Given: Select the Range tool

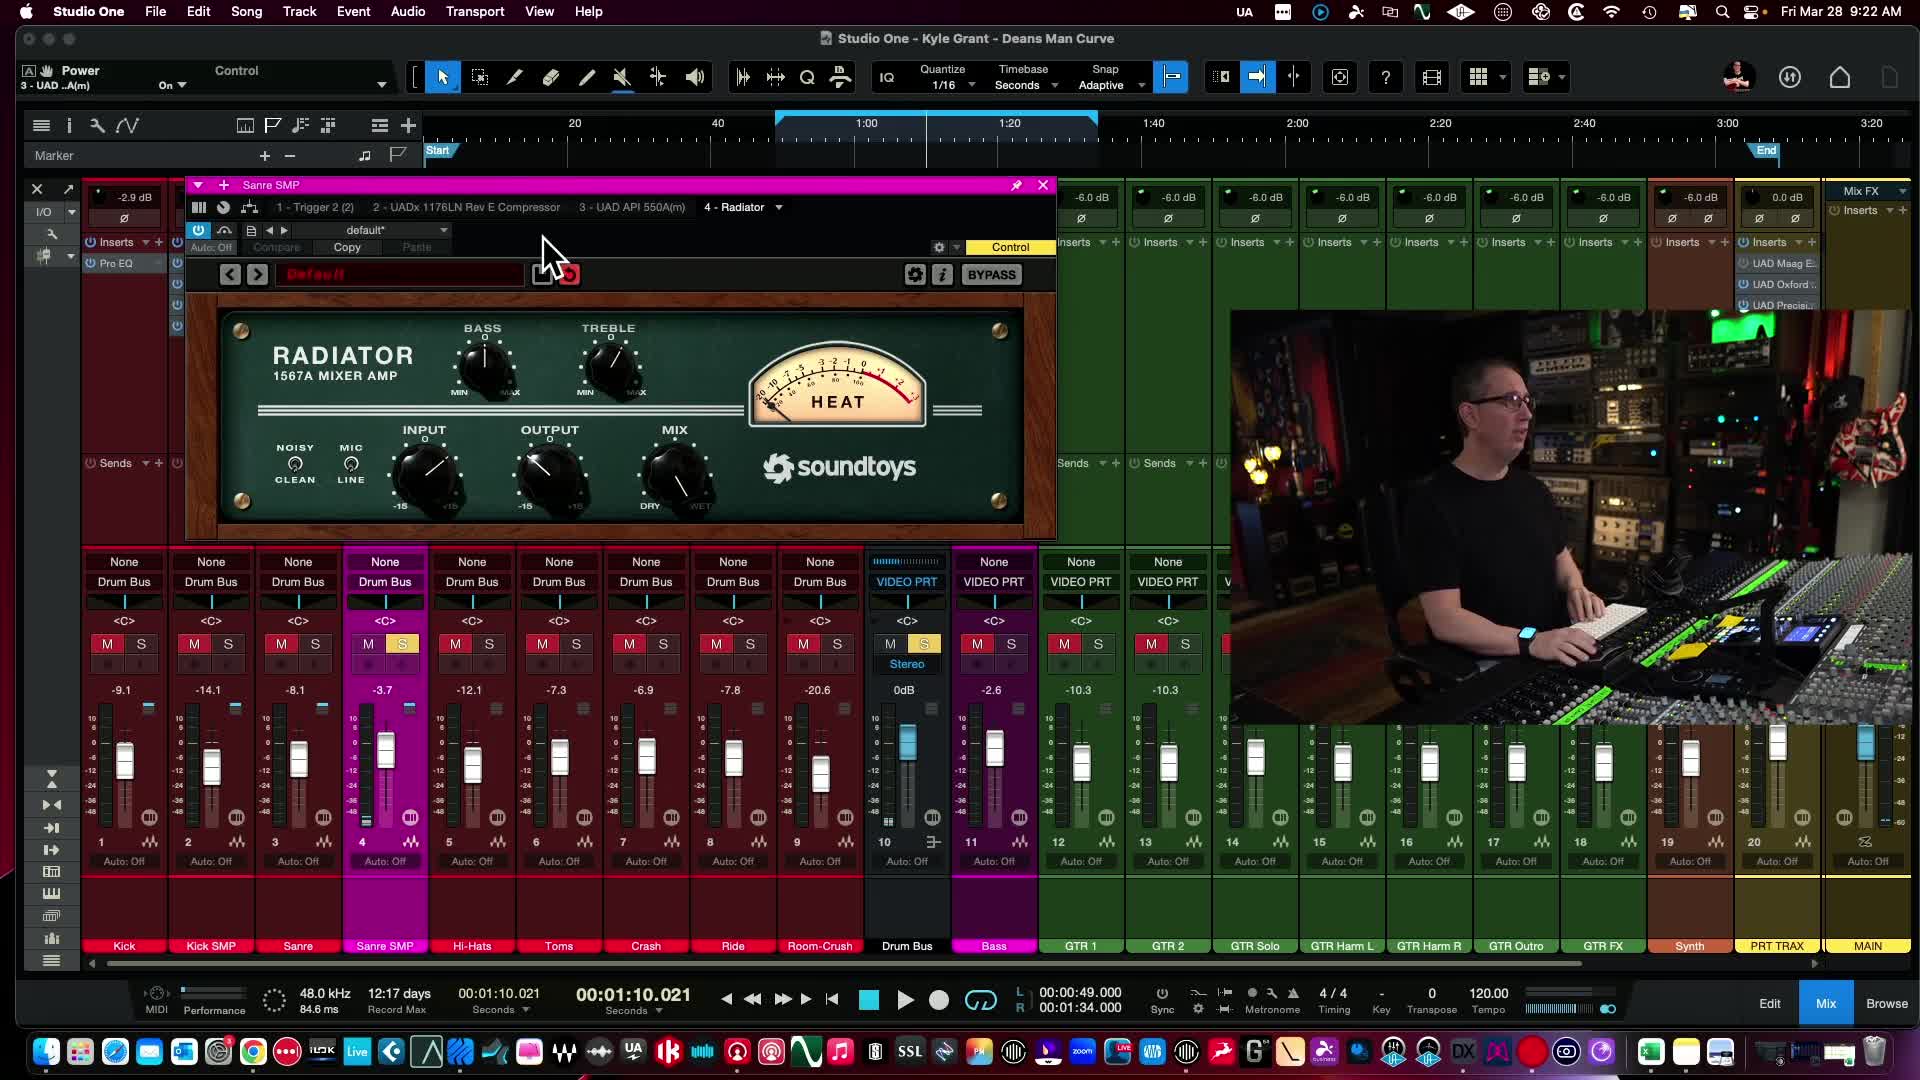Looking at the screenshot, I should pos(479,77).
